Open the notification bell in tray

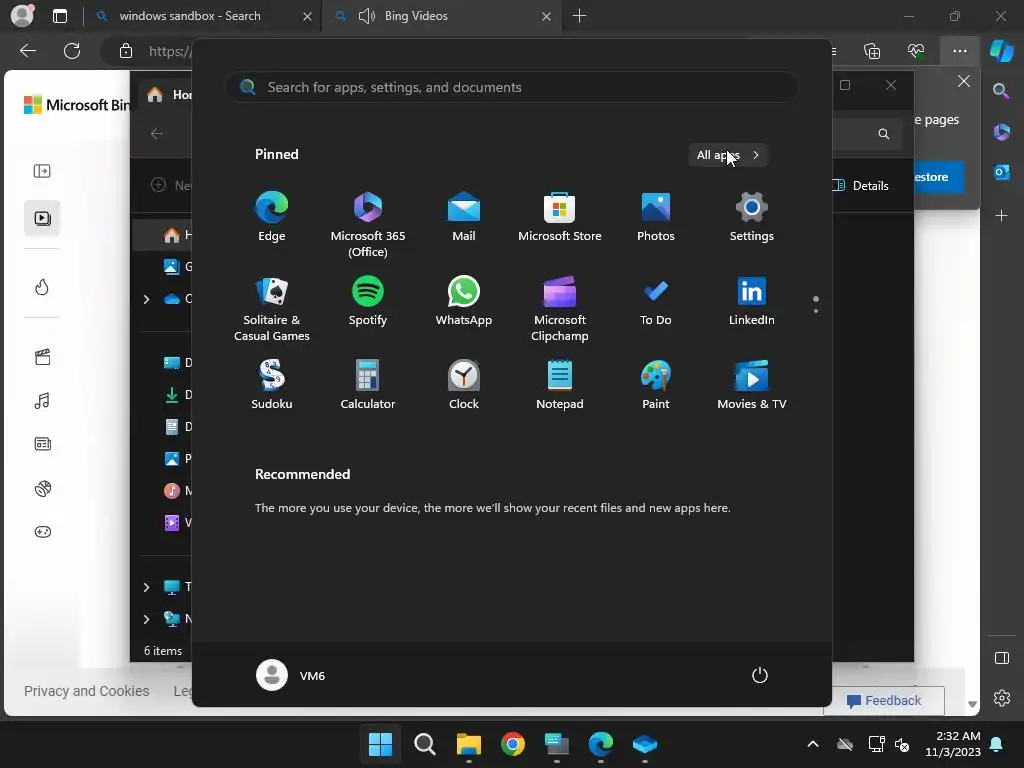pyautogui.click(x=997, y=744)
